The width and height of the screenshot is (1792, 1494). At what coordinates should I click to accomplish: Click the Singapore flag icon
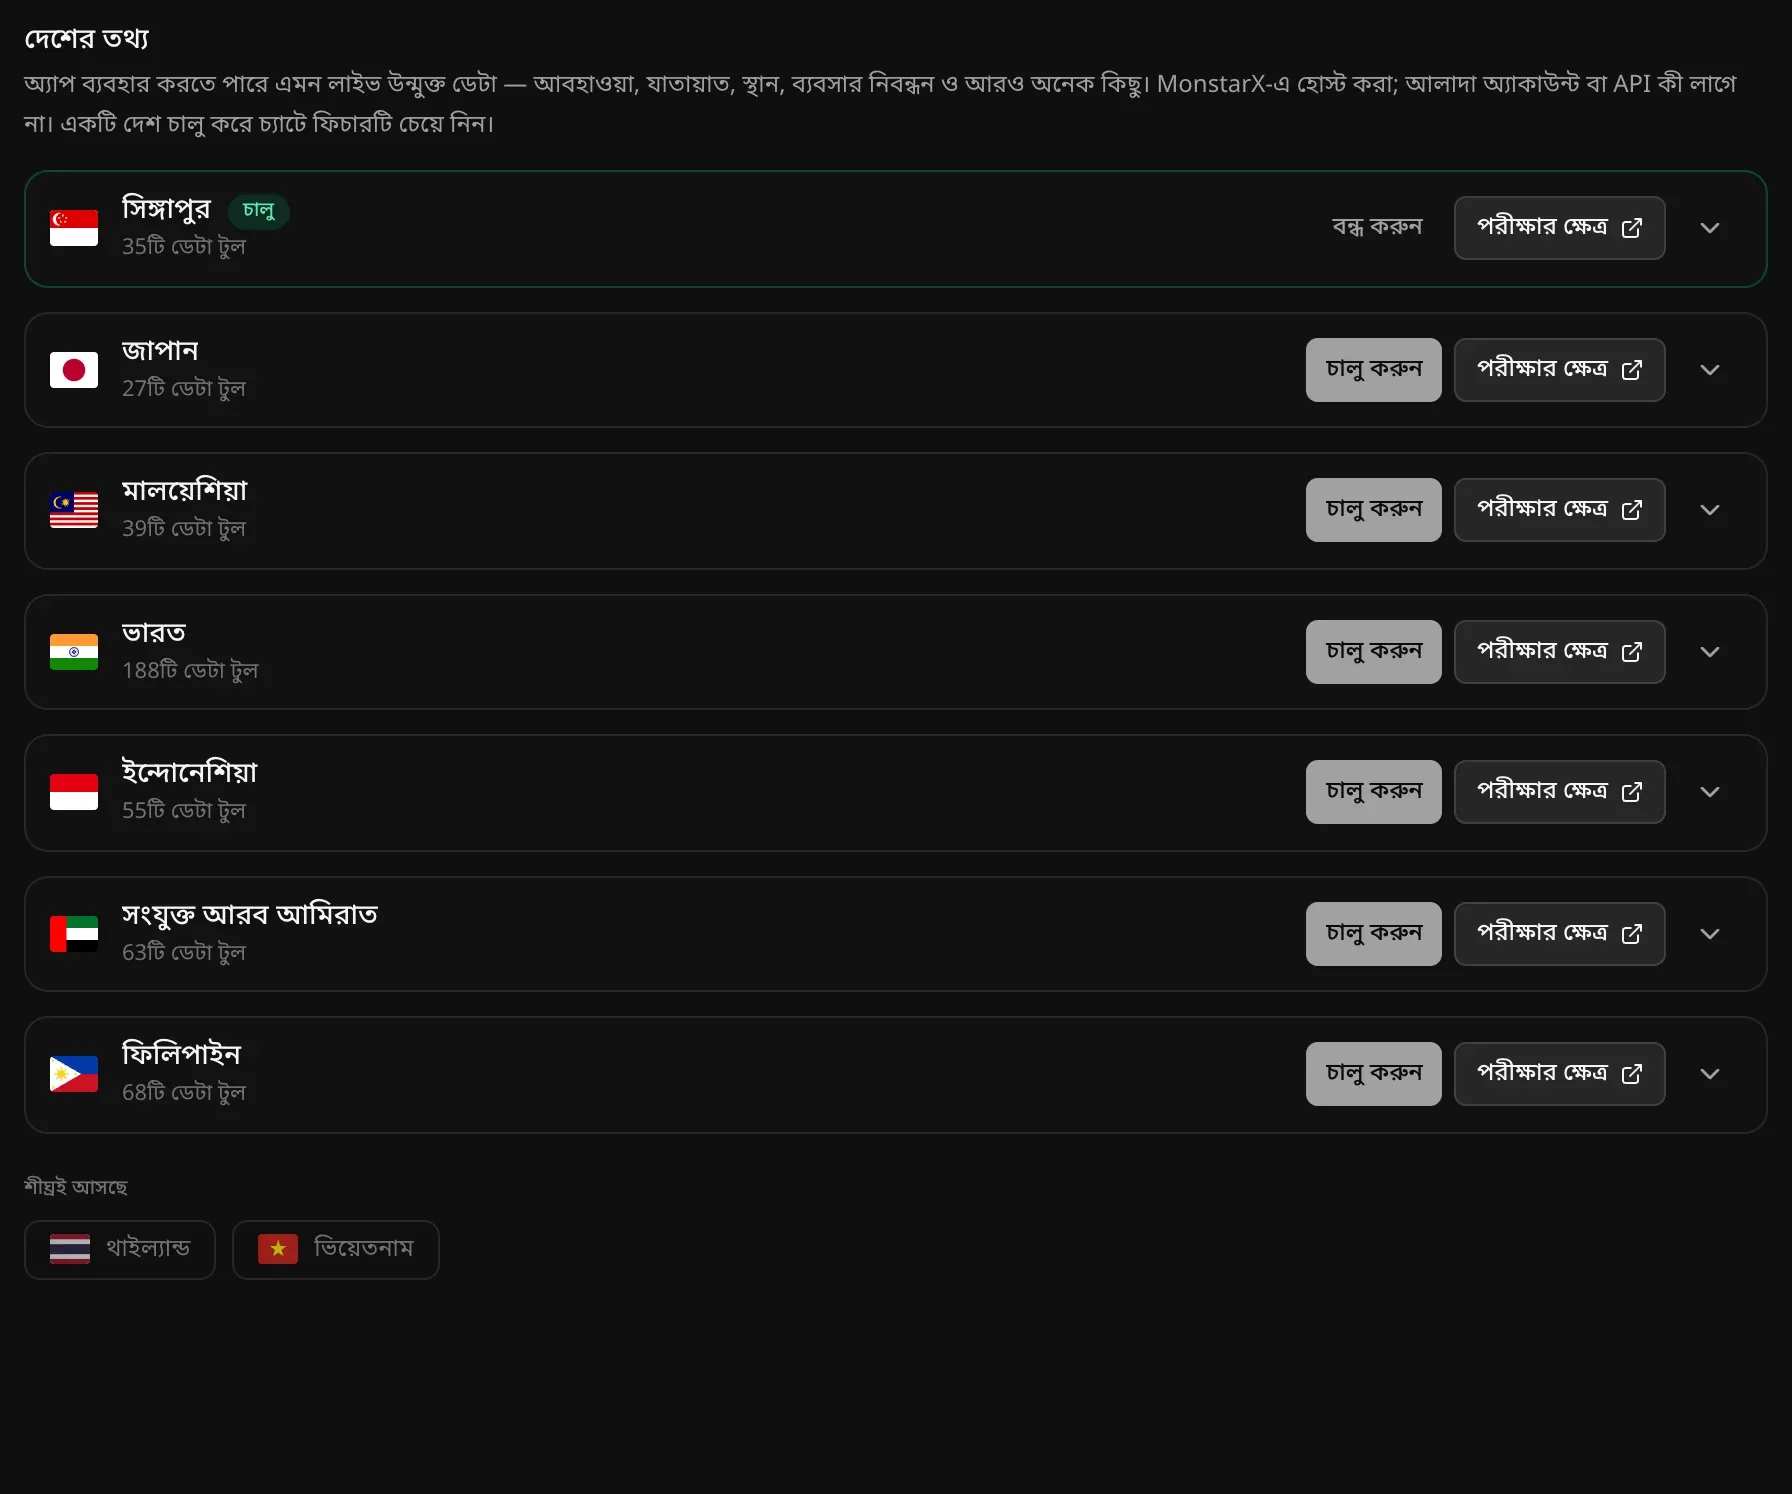point(74,228)
